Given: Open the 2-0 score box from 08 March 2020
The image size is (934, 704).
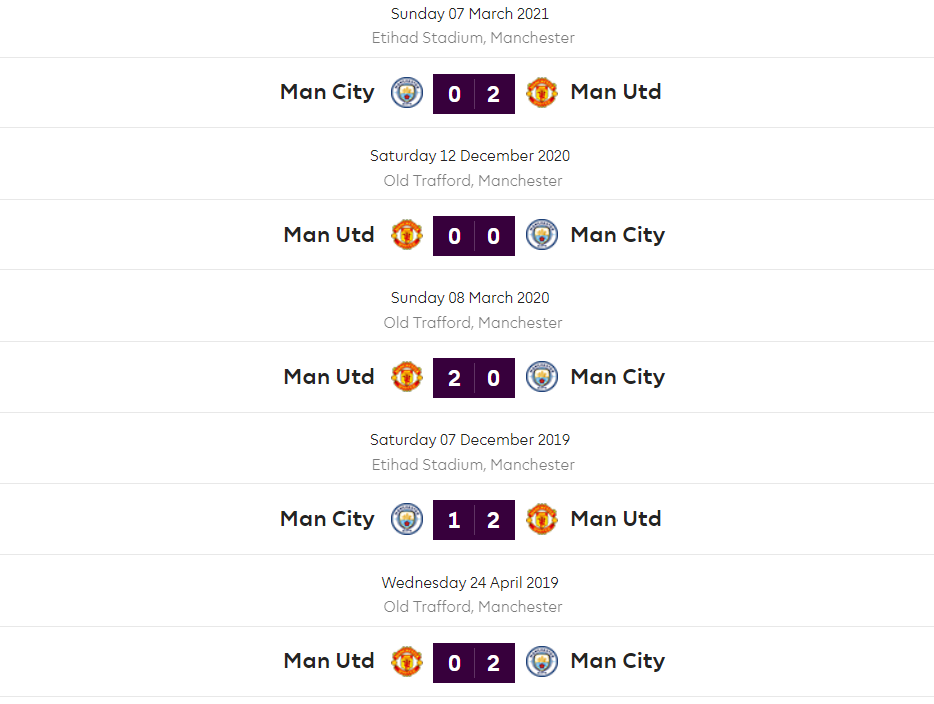Looking at the screenshot, I should (474, 378).
